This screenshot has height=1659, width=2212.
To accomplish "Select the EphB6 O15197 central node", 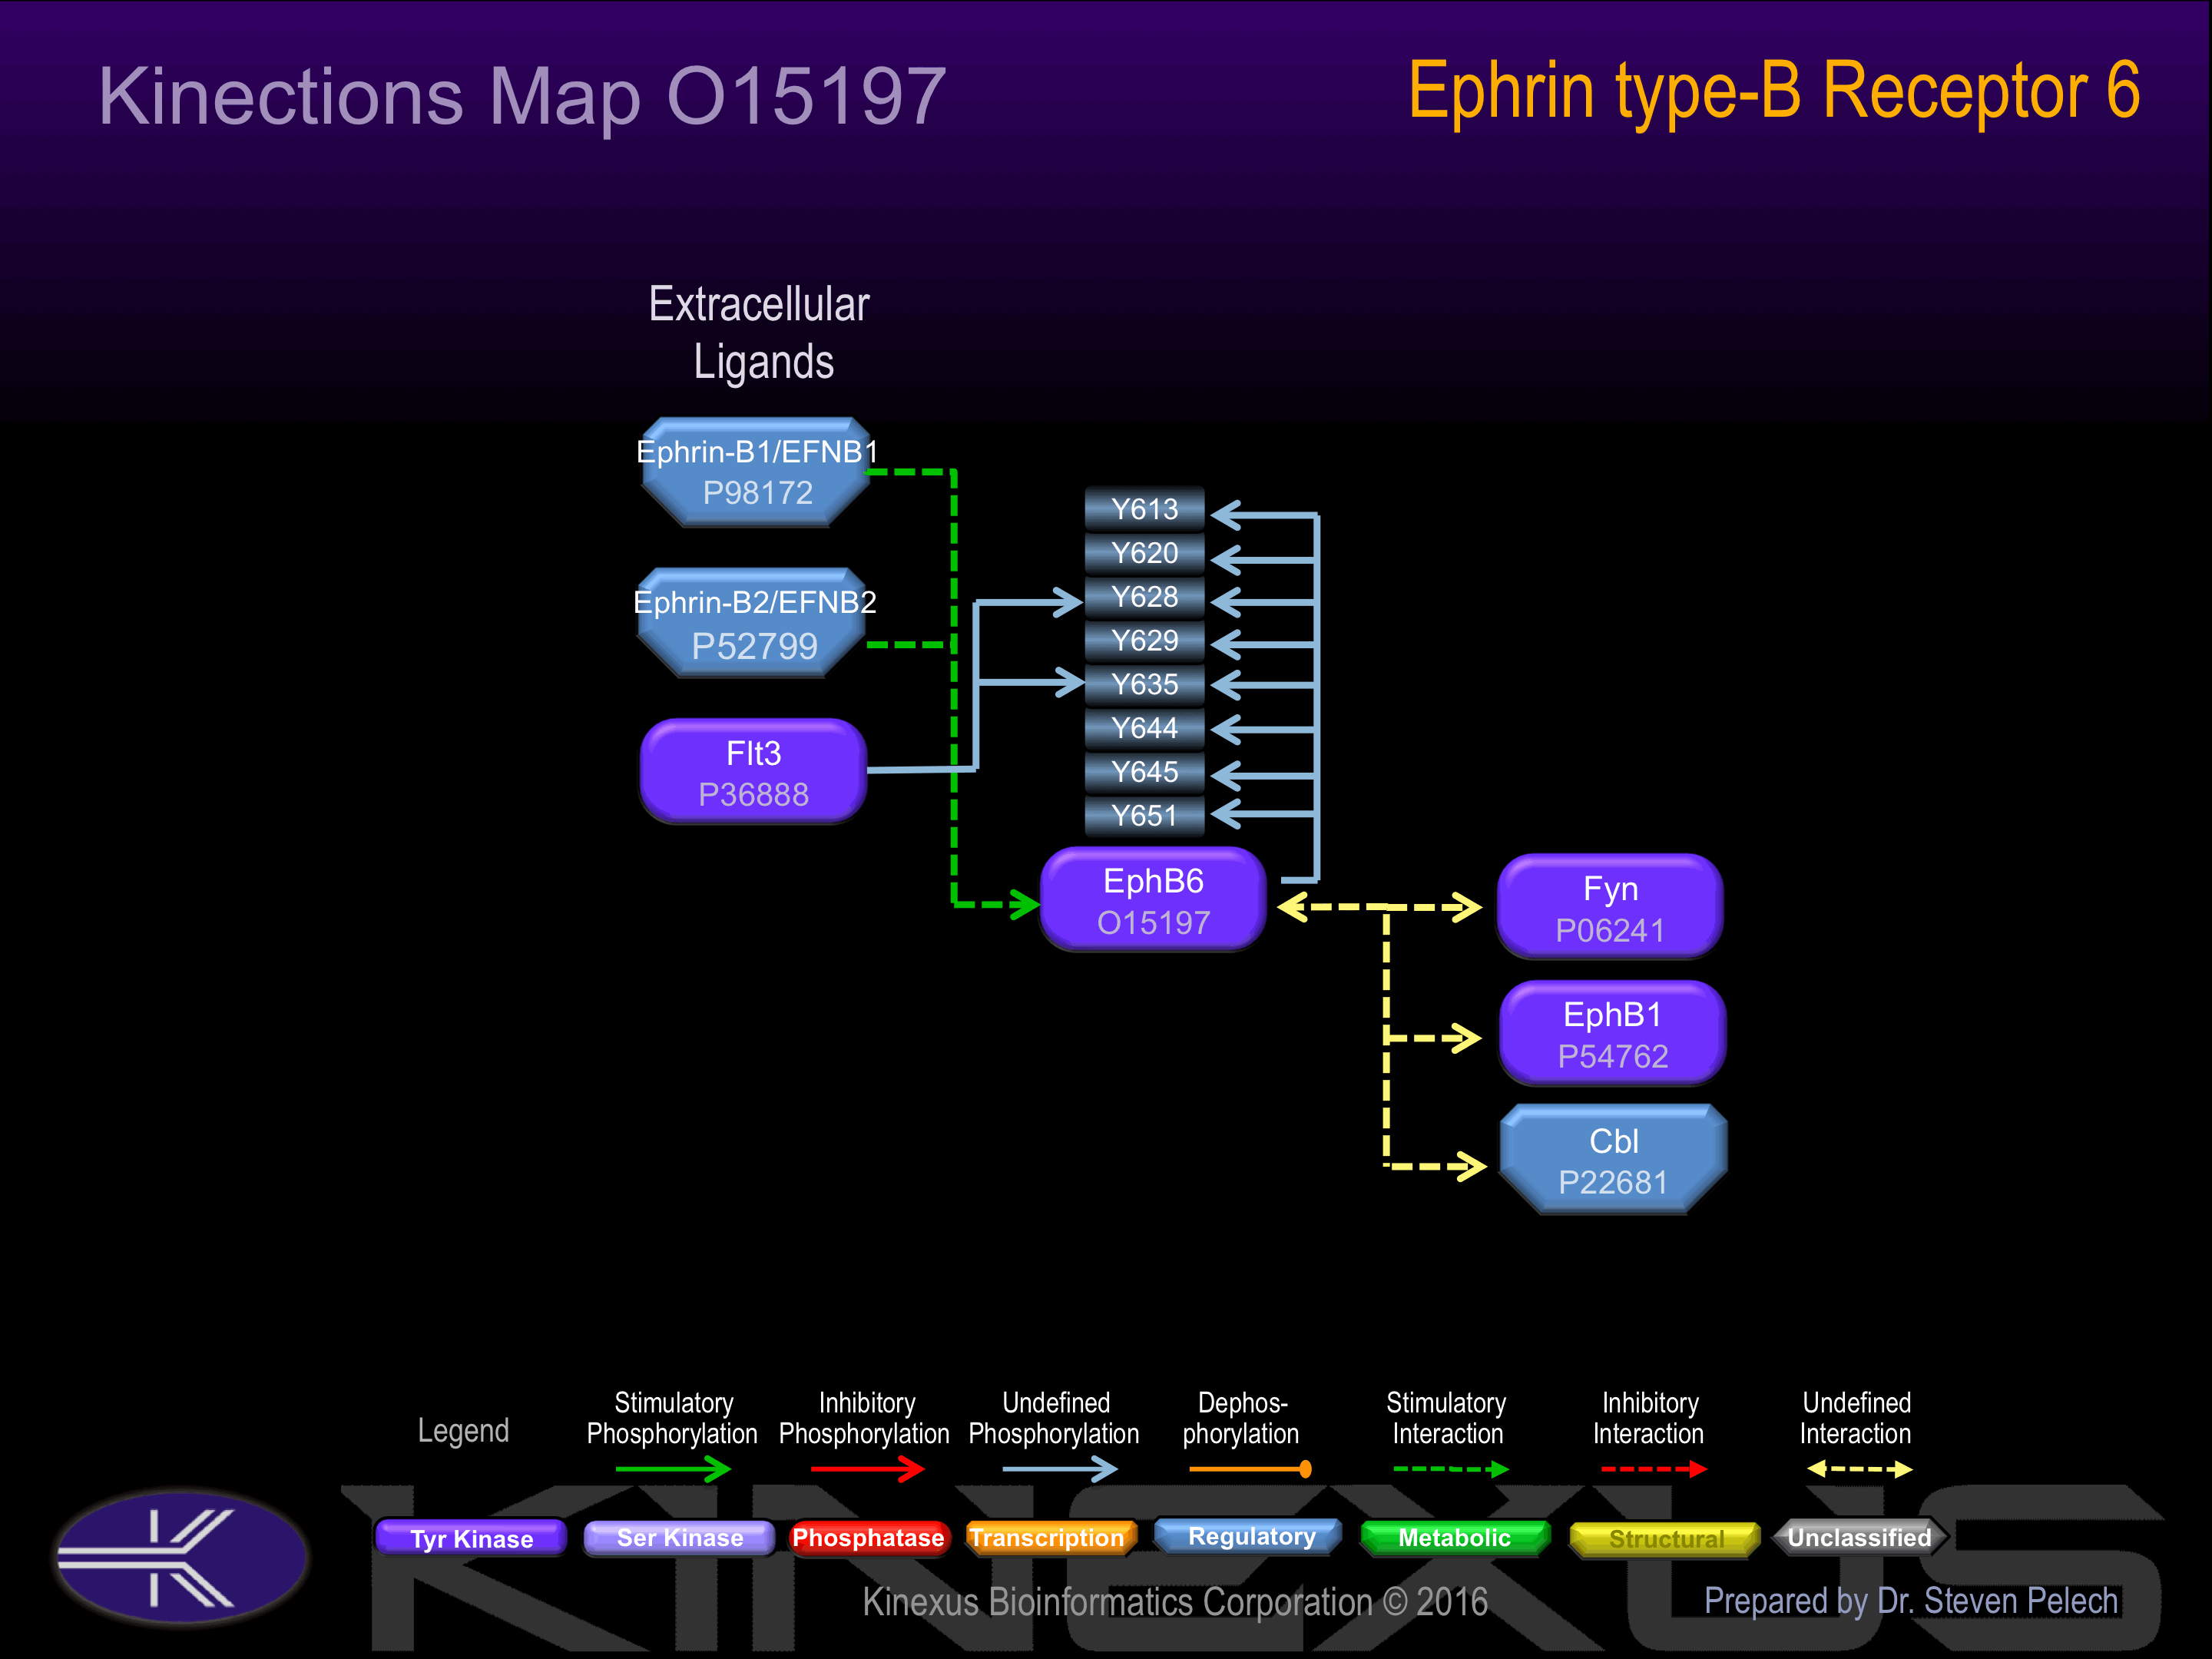I will click(1153, 900).
